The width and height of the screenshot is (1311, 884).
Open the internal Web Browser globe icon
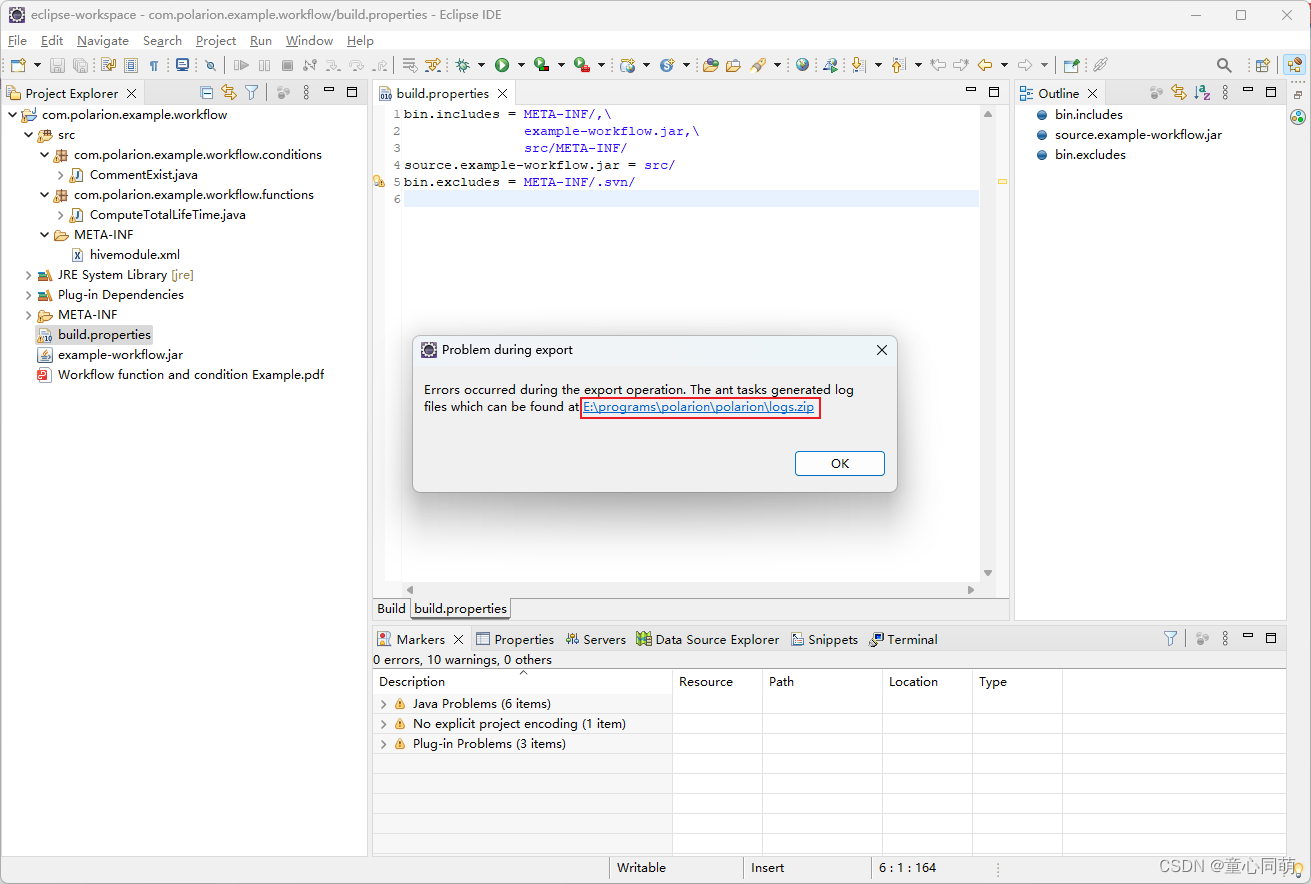point(802,65)
